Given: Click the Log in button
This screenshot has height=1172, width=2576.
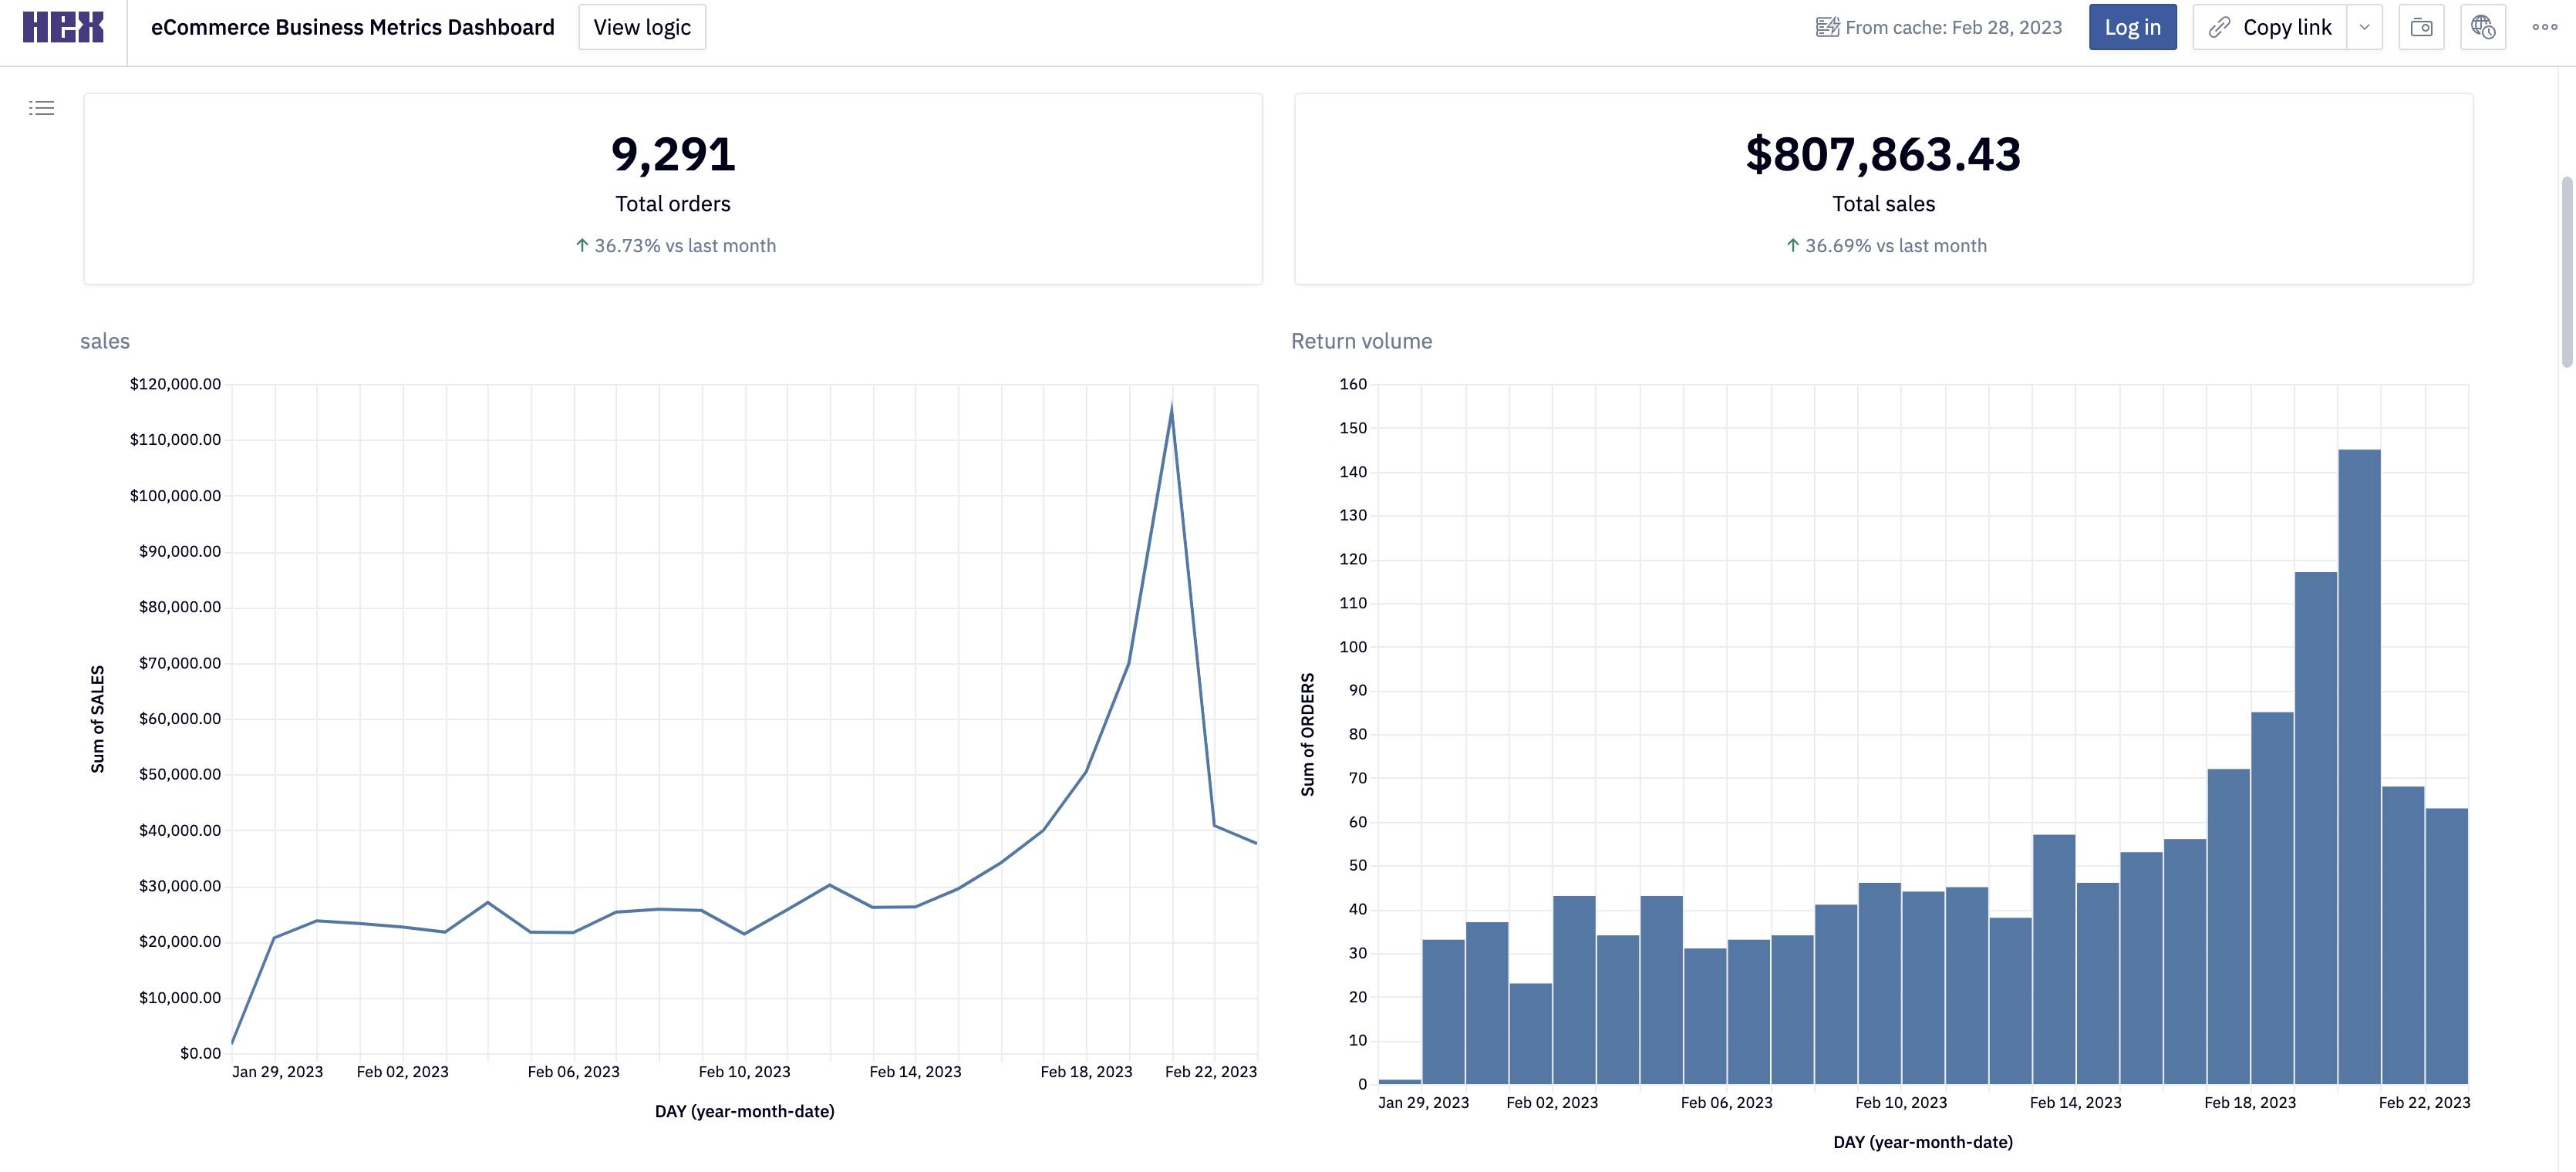Looking at the screenshot, I should click(x=2132, y=27).
